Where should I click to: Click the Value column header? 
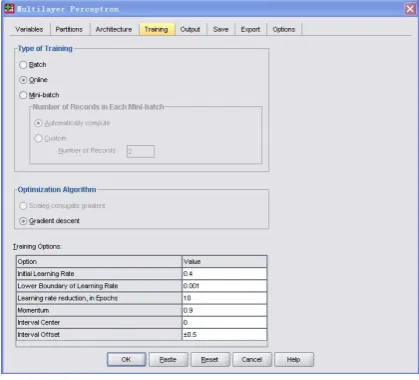(224, 262)
